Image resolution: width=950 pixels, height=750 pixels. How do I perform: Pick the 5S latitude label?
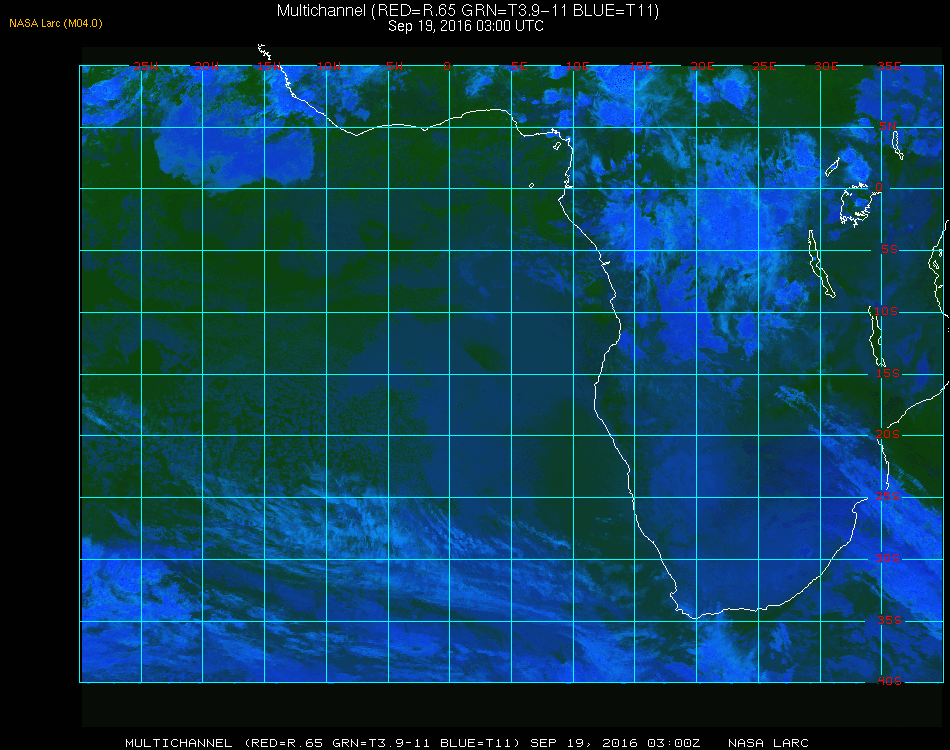coord(889,250)
